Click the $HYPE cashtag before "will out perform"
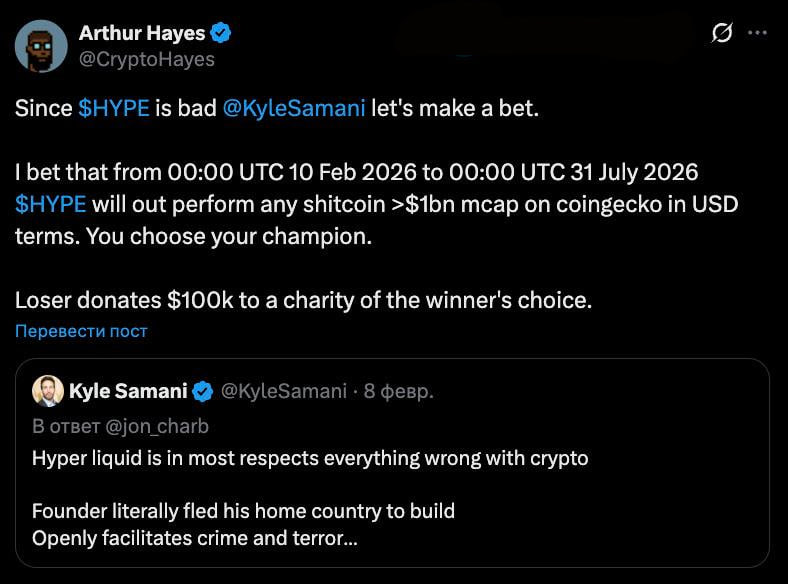788x584 pixels. tap(50, 204)
